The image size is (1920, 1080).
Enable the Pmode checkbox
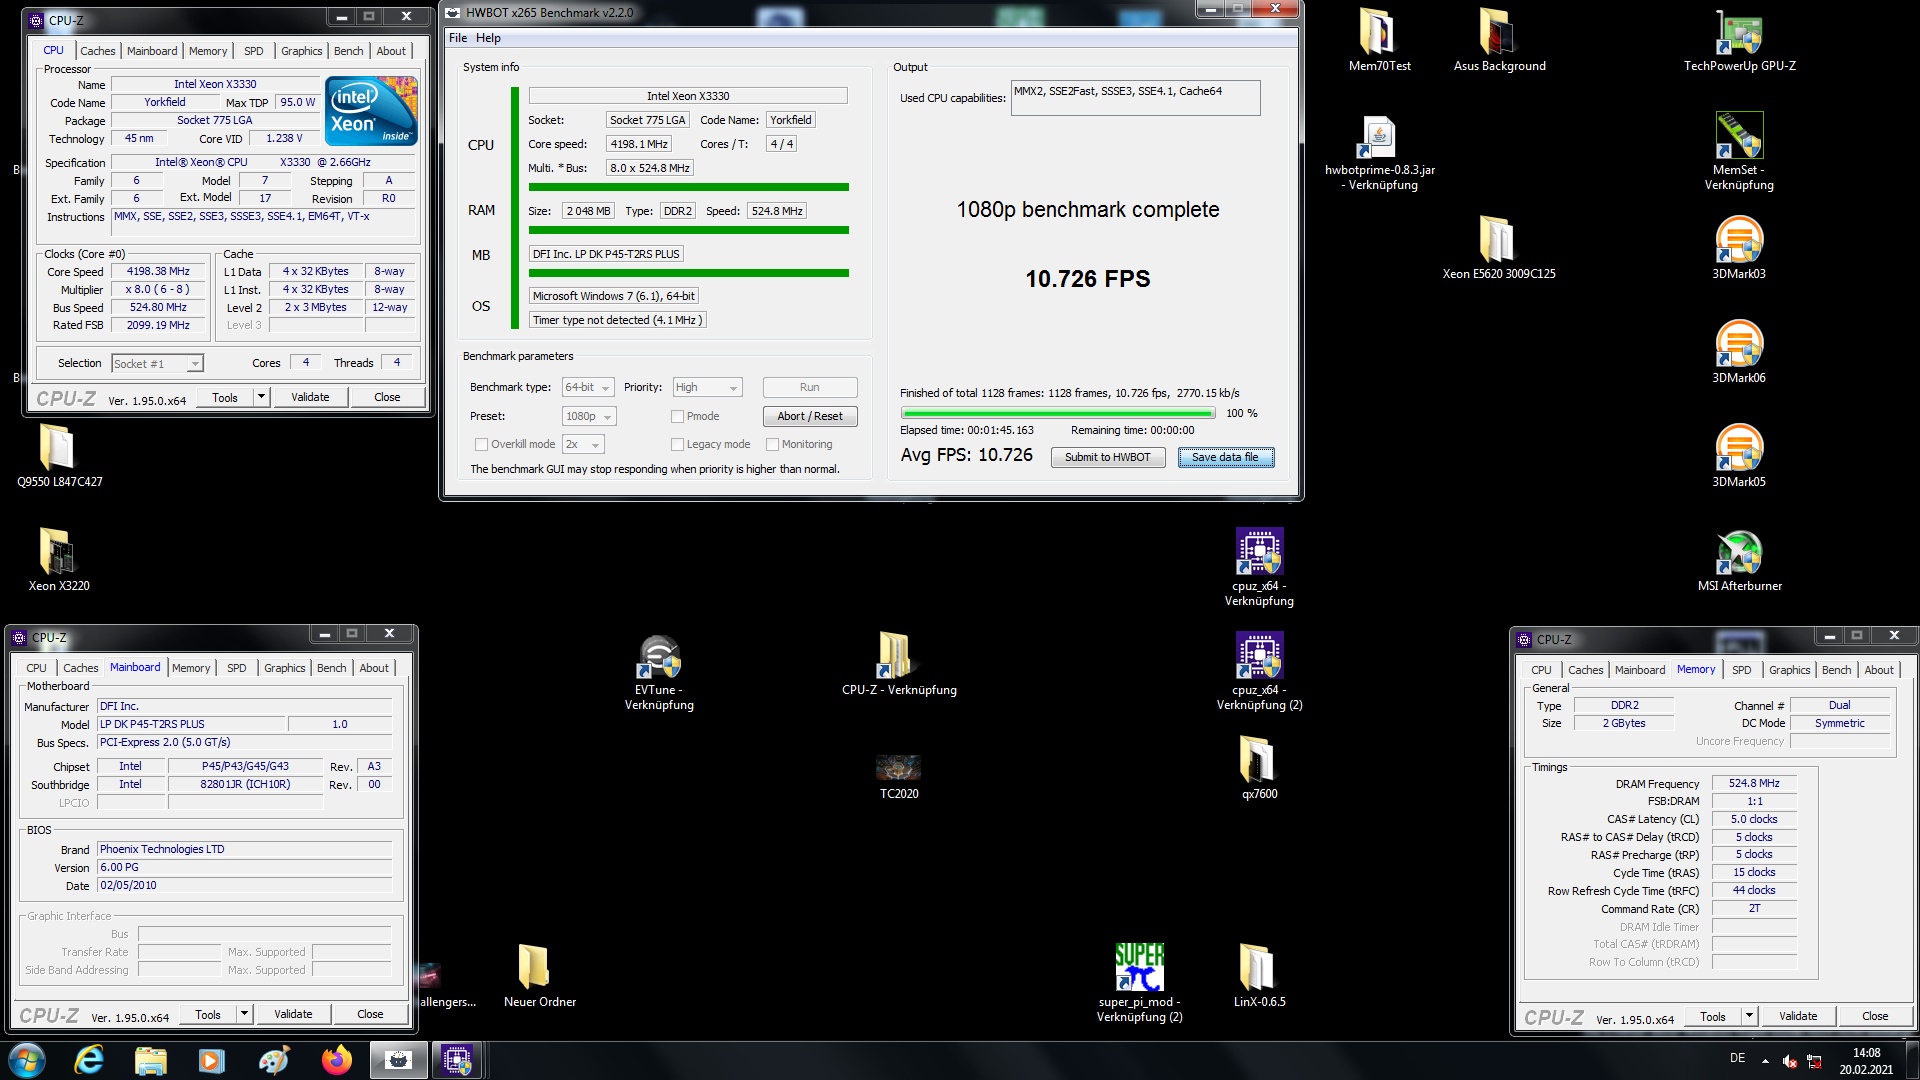point(677,416)
